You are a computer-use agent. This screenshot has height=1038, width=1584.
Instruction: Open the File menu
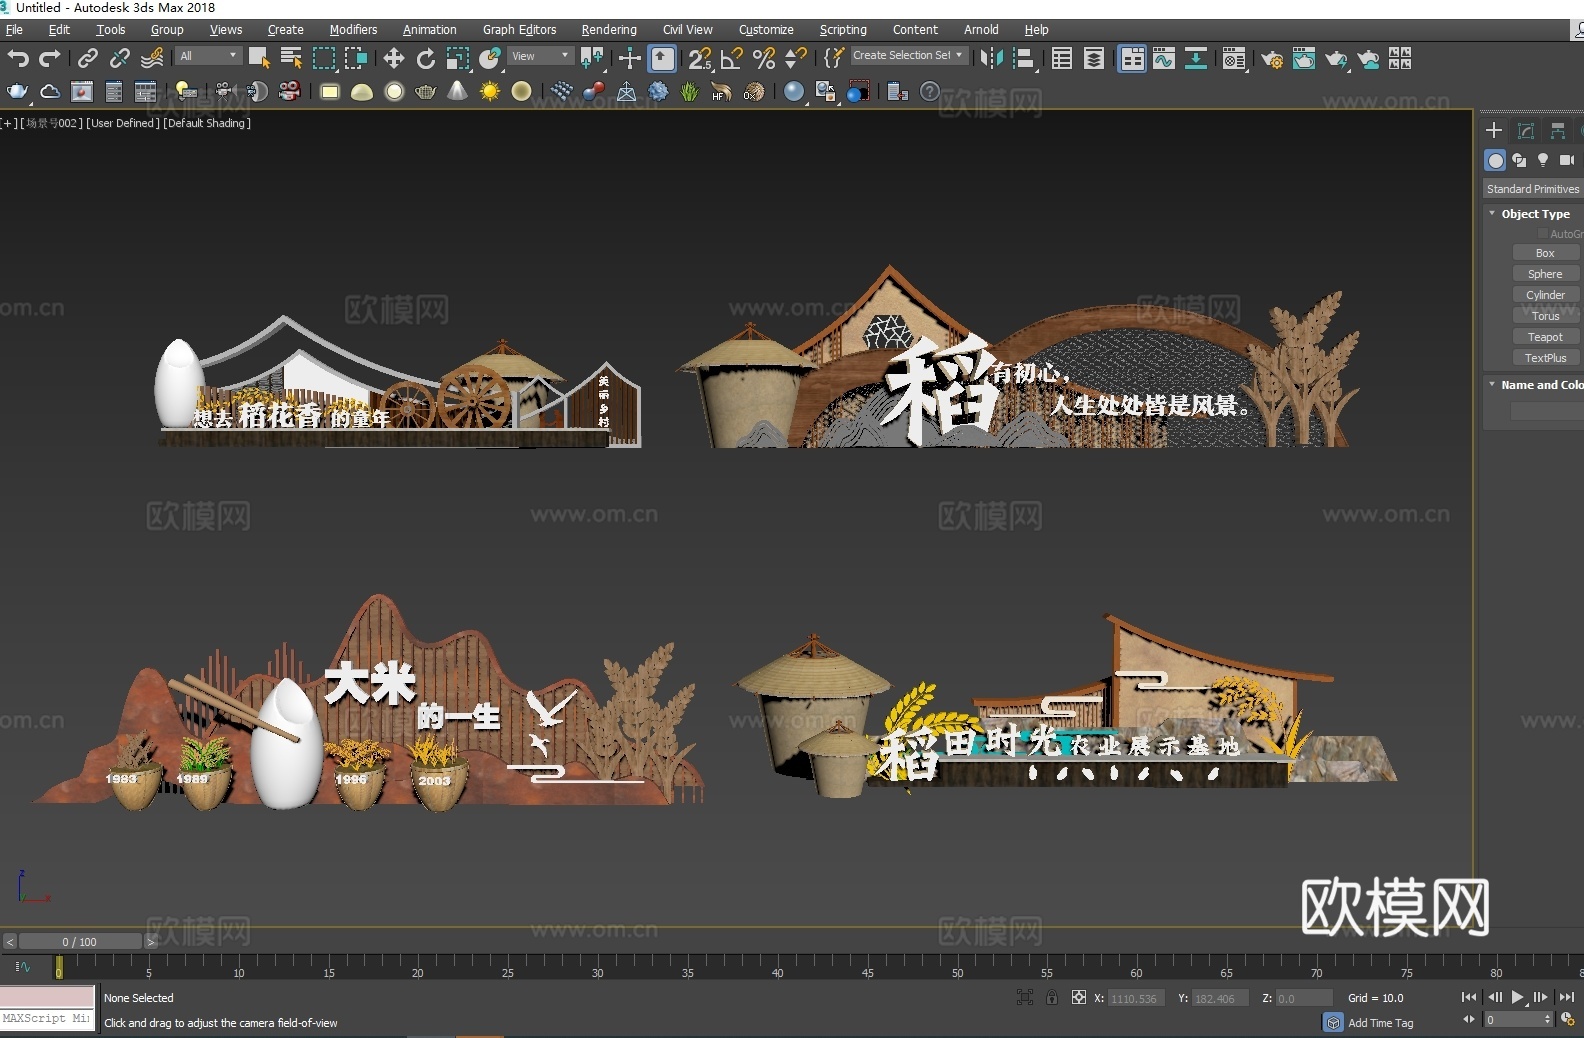(x=14, y=30)
